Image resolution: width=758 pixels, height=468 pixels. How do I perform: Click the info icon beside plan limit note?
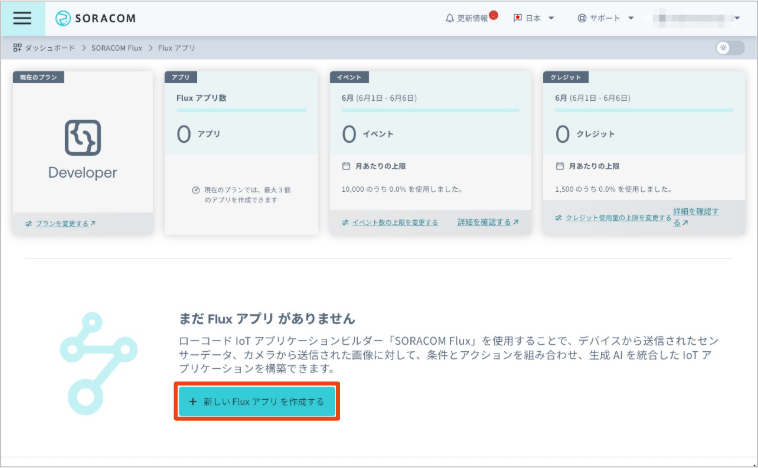coord(196,190)
